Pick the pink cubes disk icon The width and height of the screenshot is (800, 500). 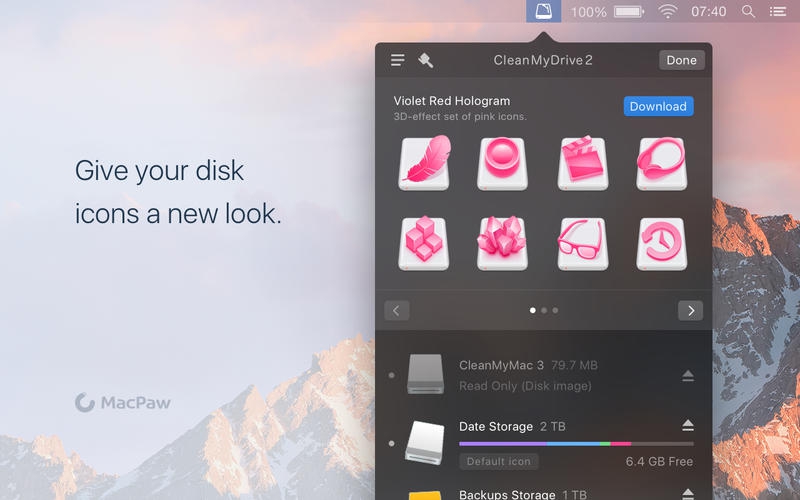coord(424,243)
